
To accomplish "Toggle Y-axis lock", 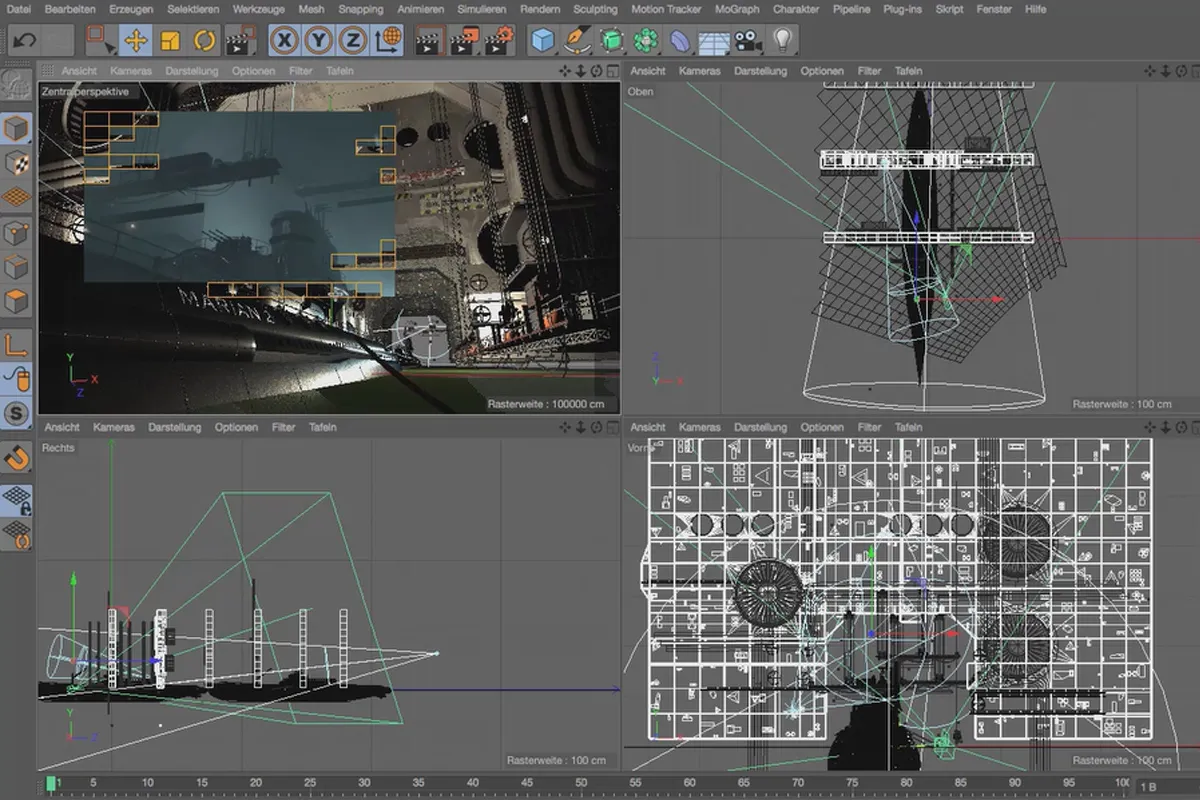I will (x=319, y=40).
